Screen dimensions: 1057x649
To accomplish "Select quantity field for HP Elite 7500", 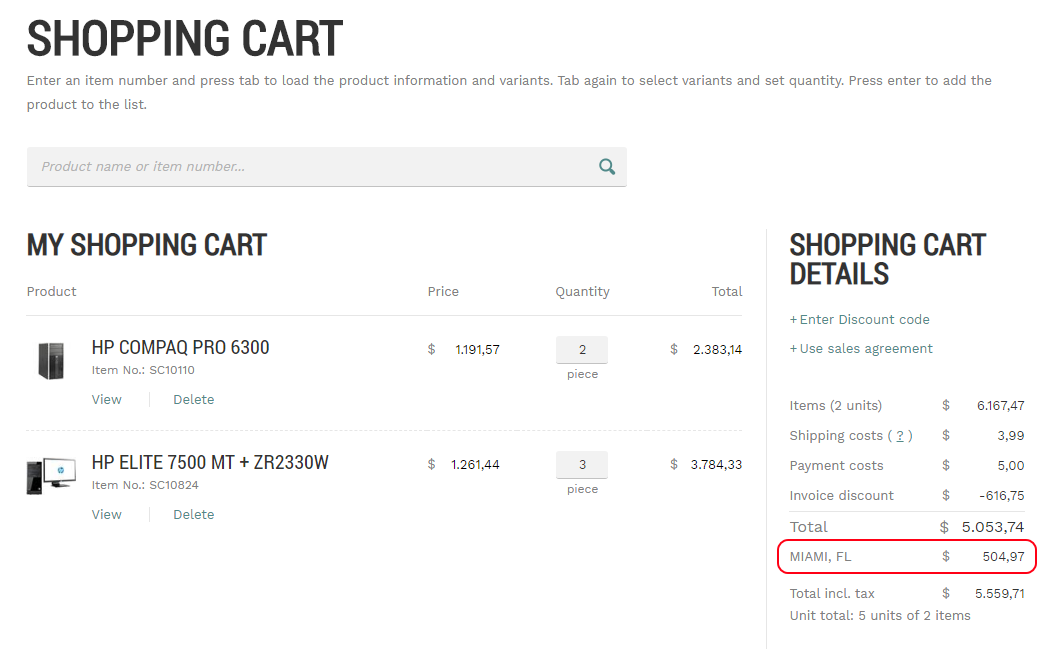I will (x=582, y=464).
